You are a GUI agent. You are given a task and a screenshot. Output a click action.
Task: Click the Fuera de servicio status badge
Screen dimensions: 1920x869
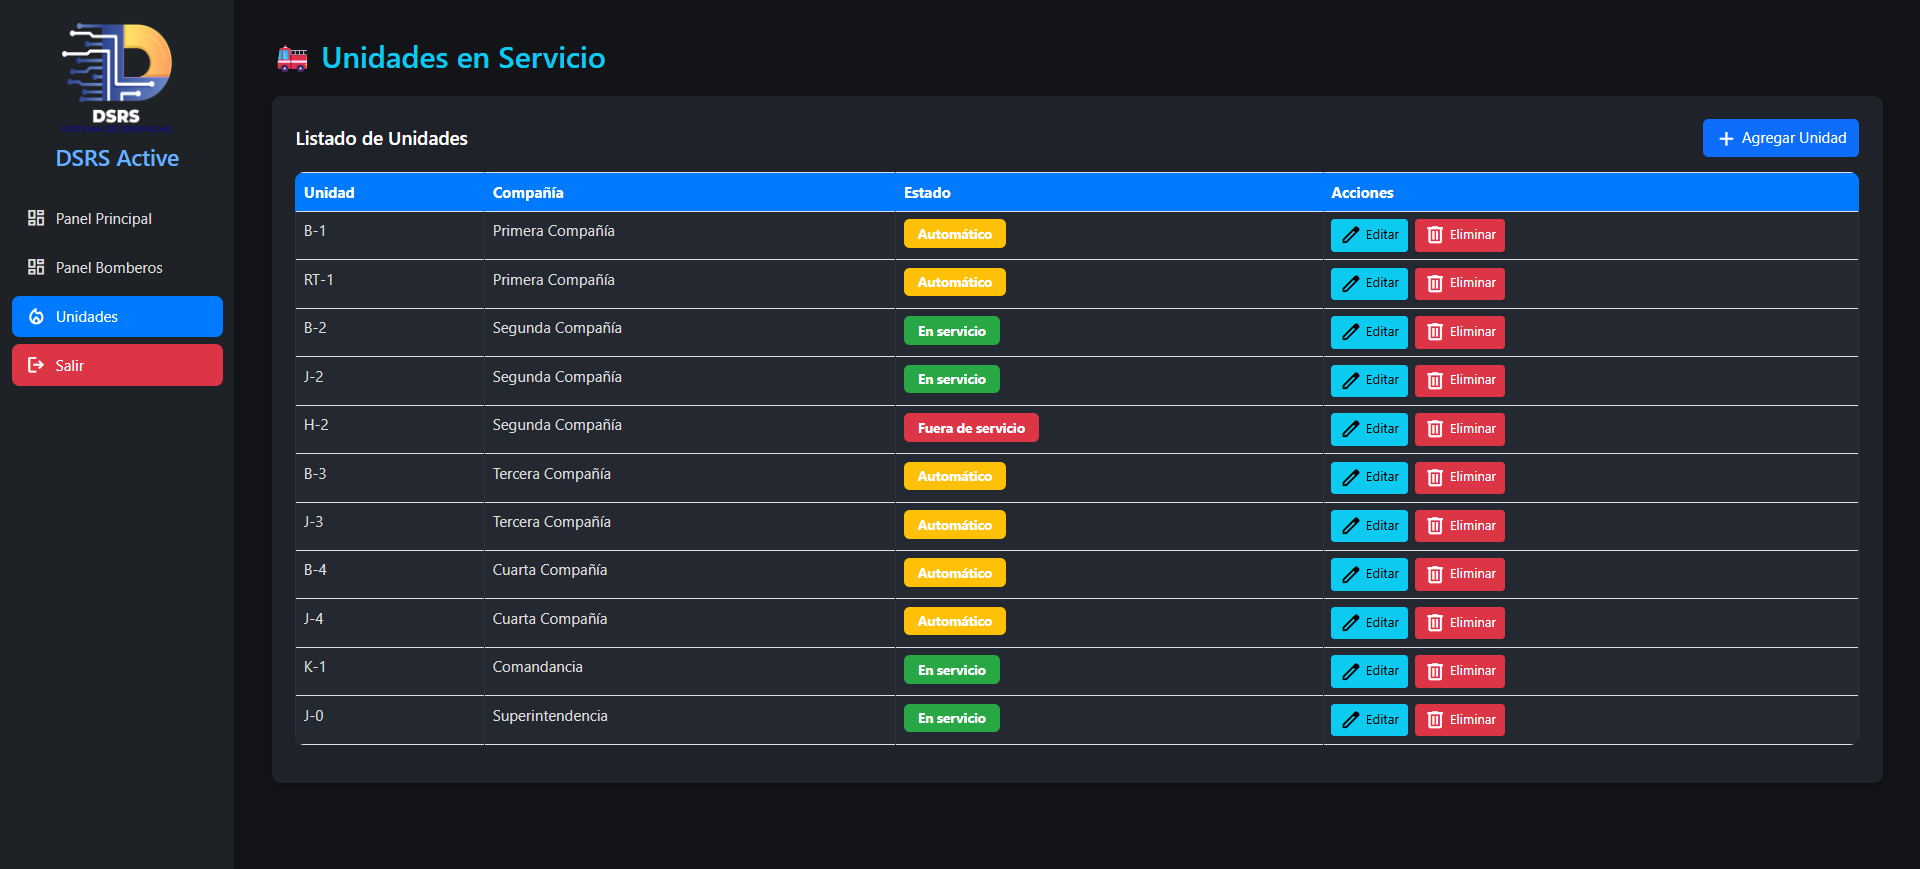(x=970, y=428)
